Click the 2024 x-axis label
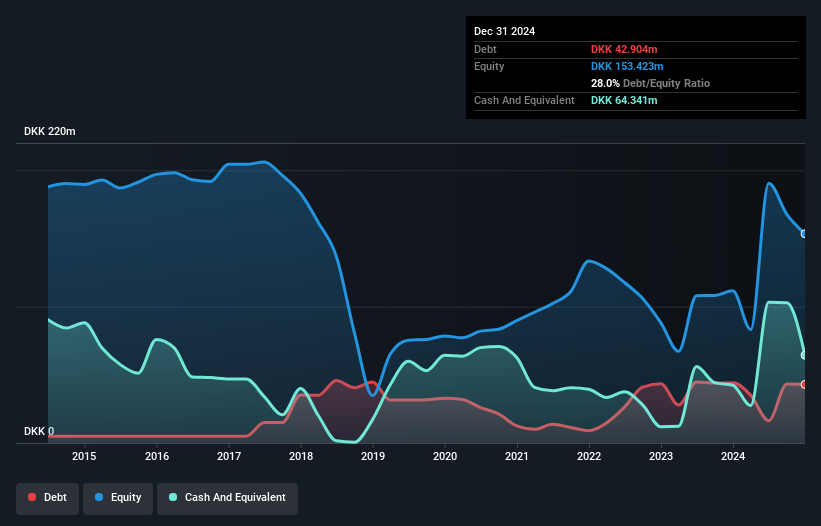 click(733, 456)
